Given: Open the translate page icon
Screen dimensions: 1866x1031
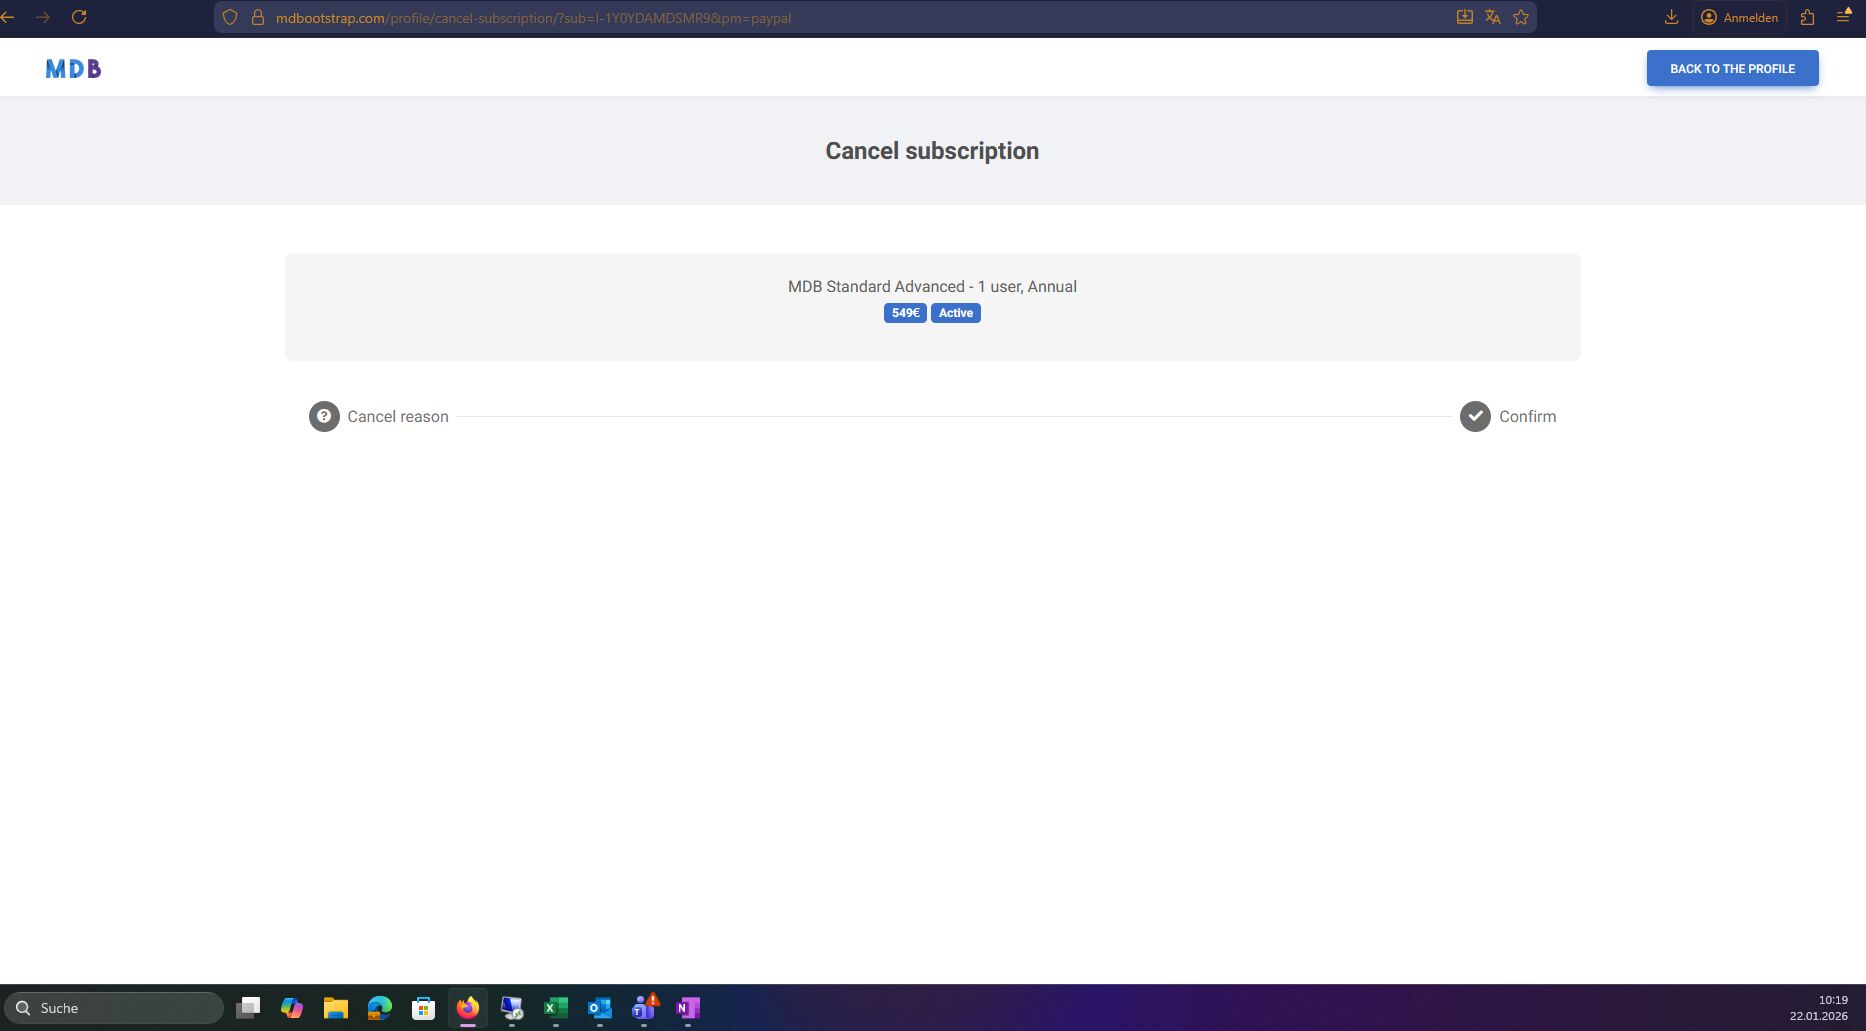Looking at the screenshot, I should pyautogui.click(x=1493, y=17).
